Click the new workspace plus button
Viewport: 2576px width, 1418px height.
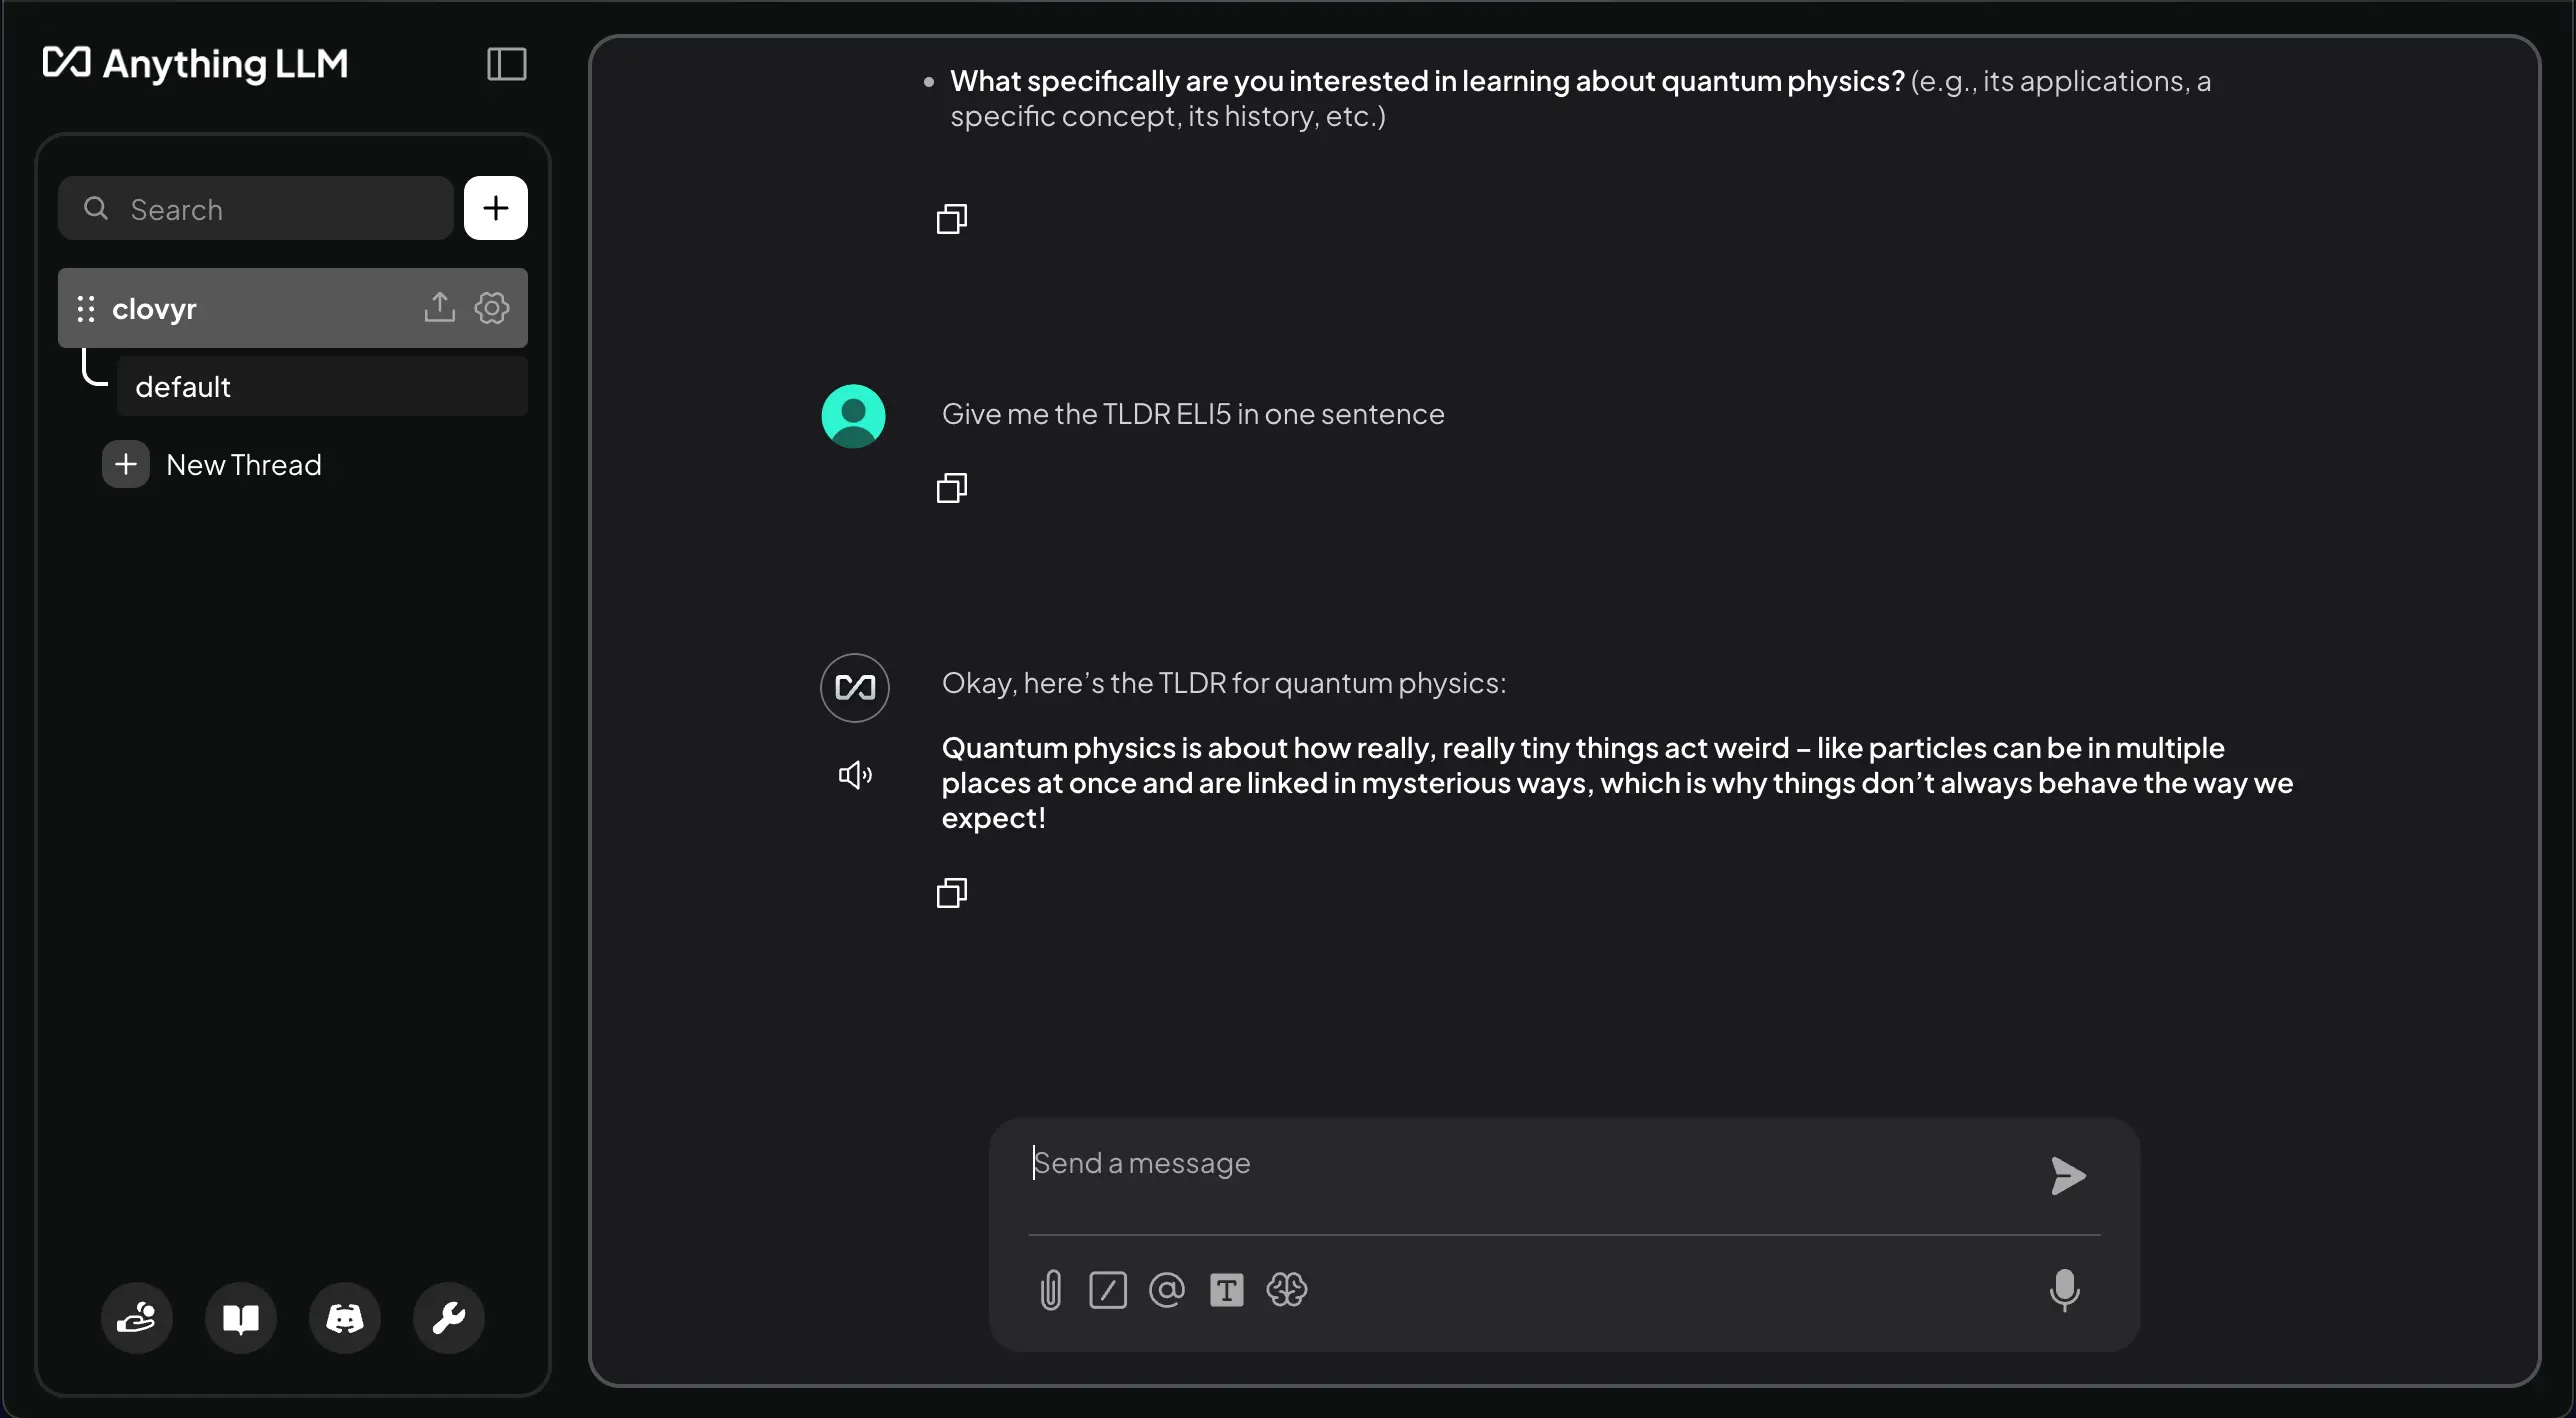click(495, 208)
